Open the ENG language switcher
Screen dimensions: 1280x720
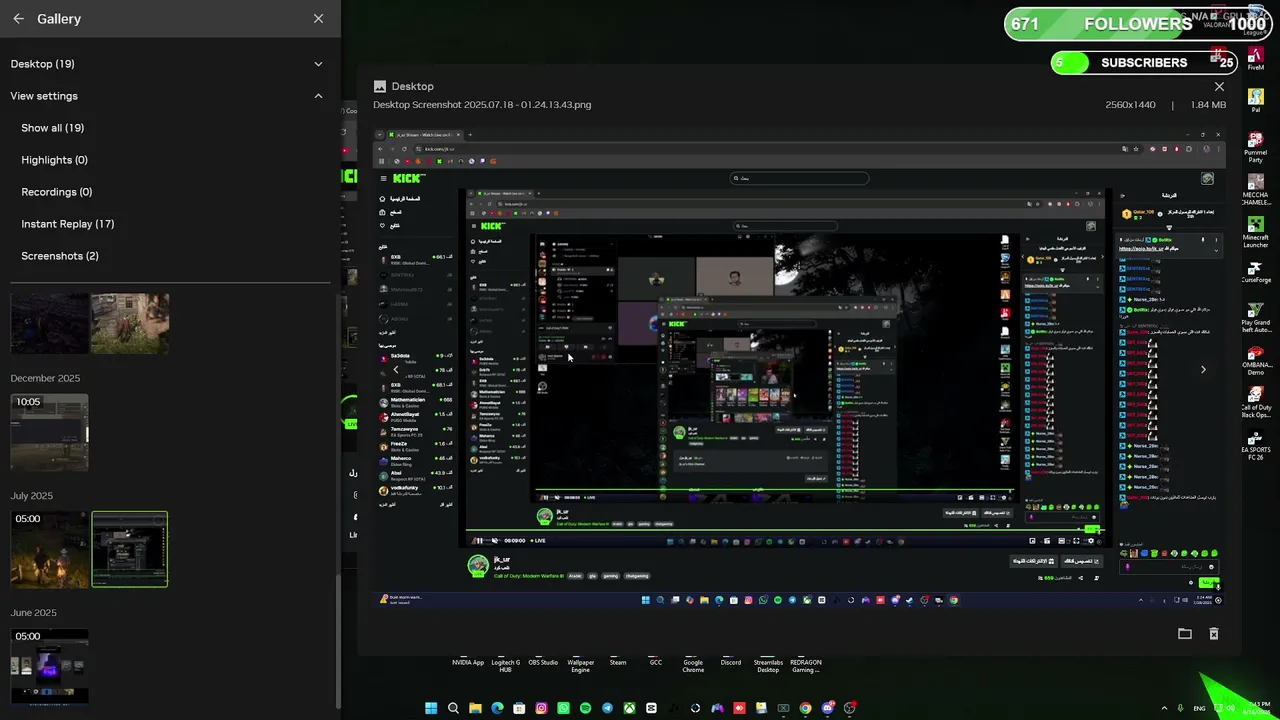1199,708
